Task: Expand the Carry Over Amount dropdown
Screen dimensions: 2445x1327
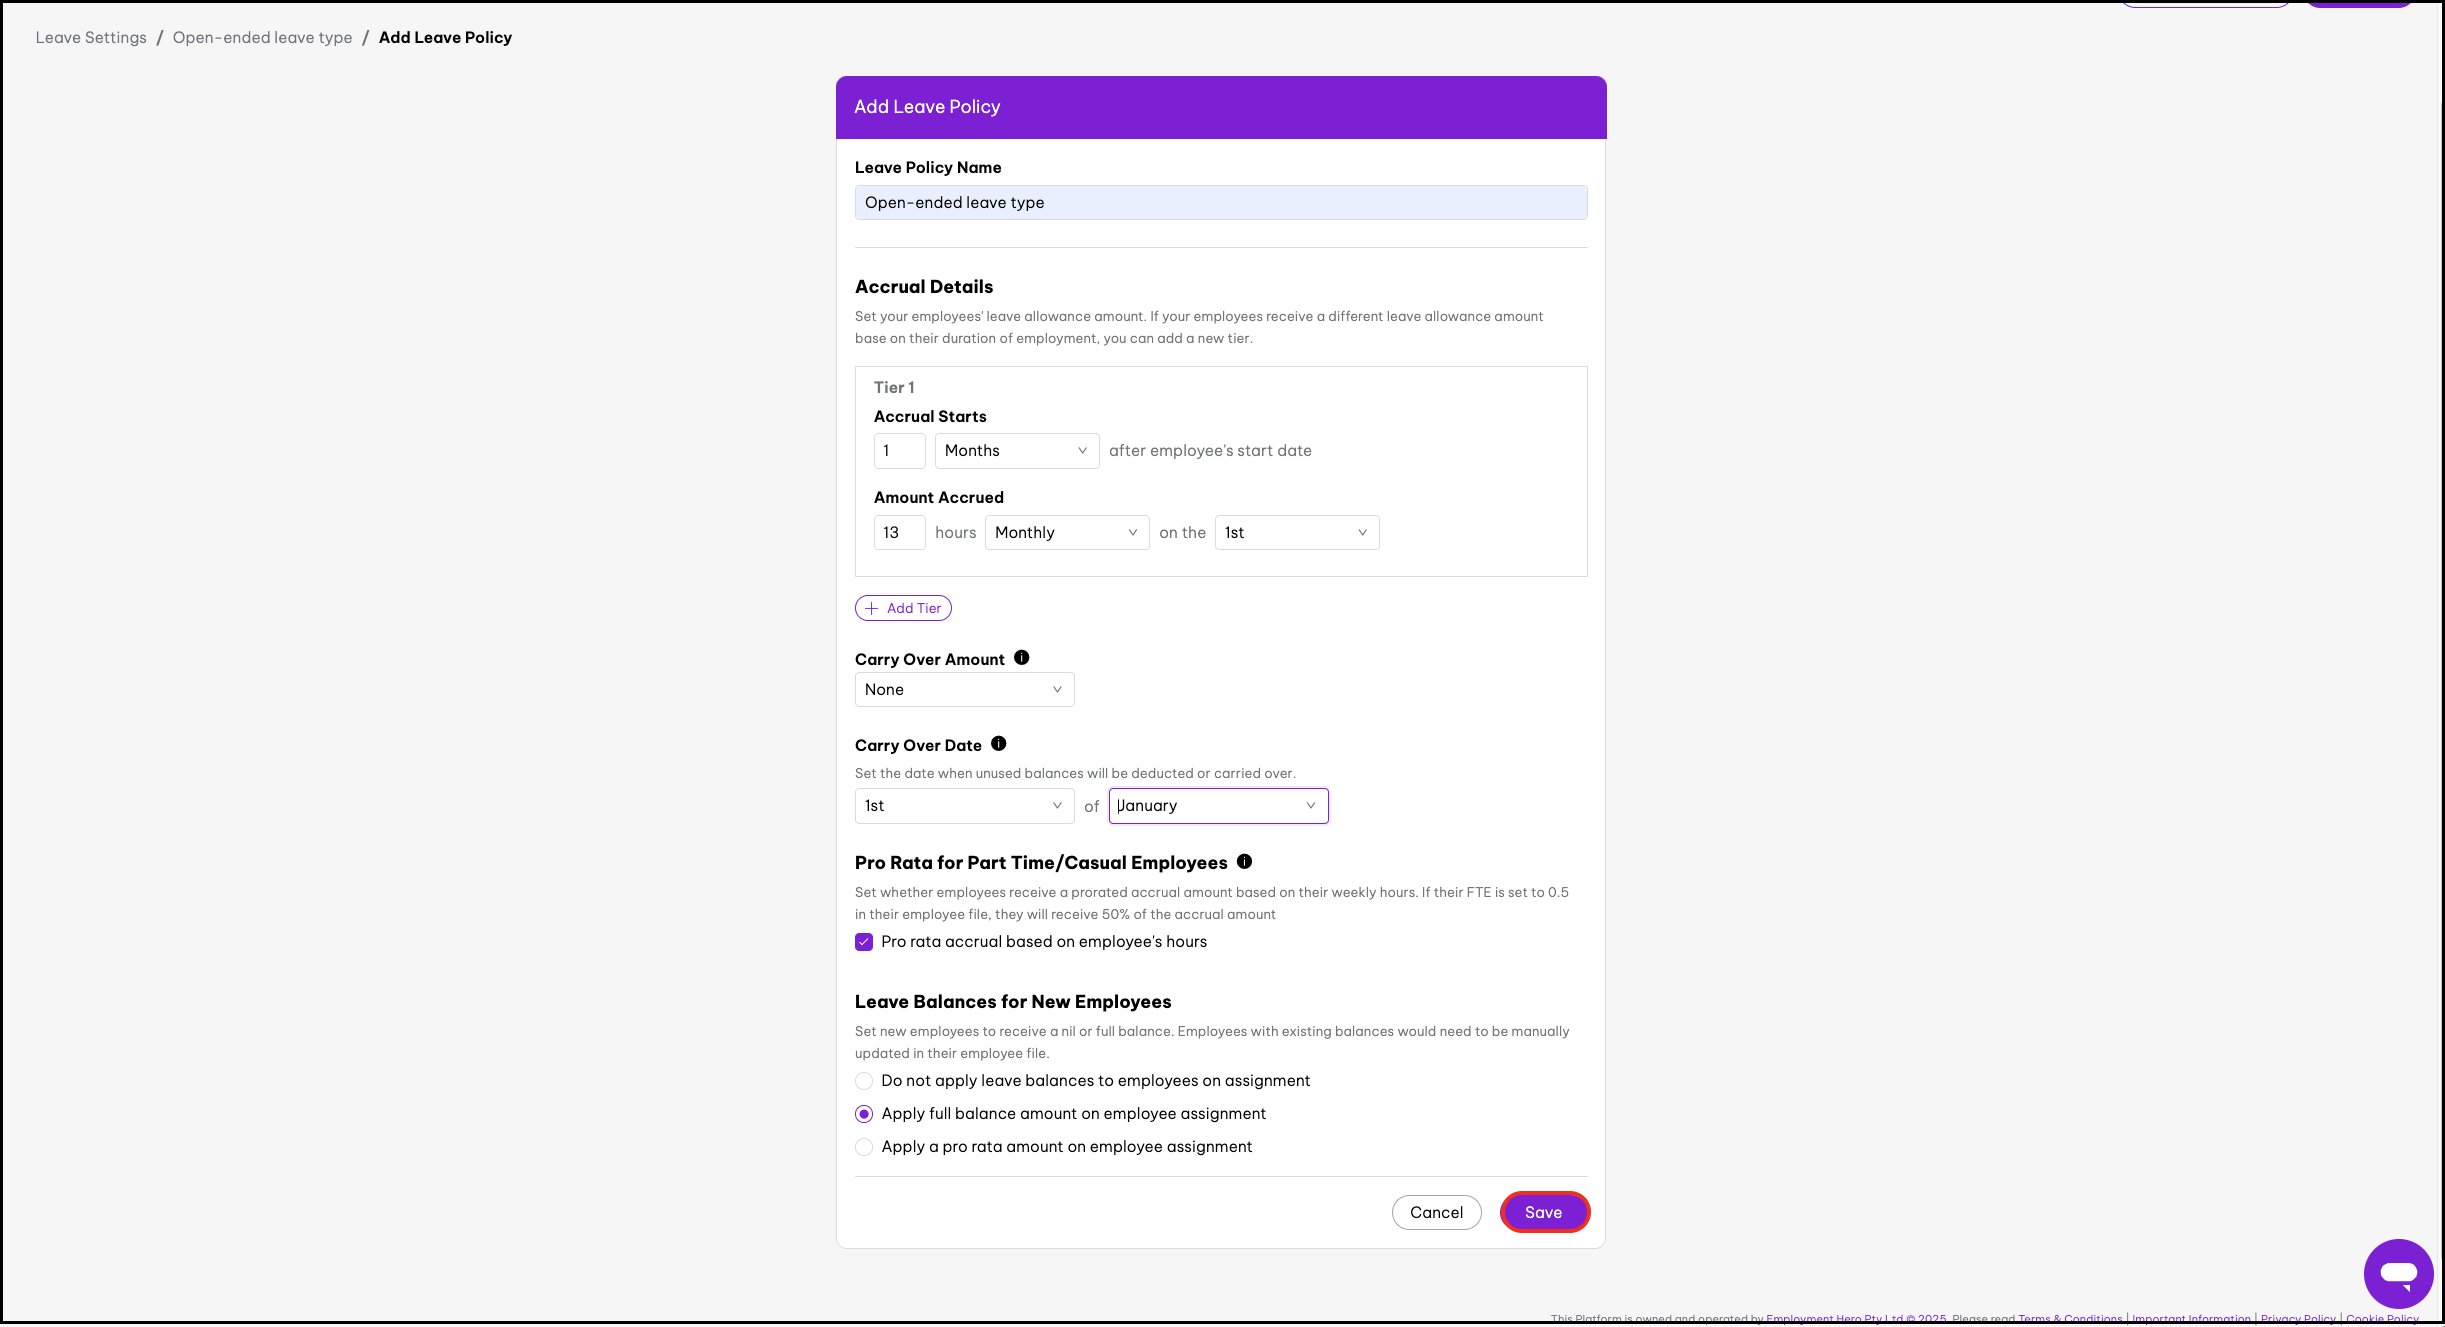Action: (x=964, y=690)
